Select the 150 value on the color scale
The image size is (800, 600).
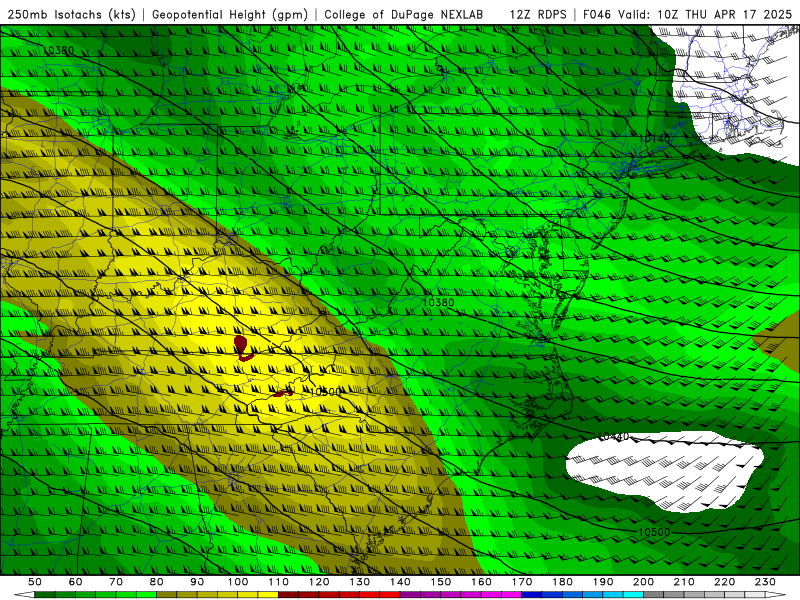(x=441, y=582)
